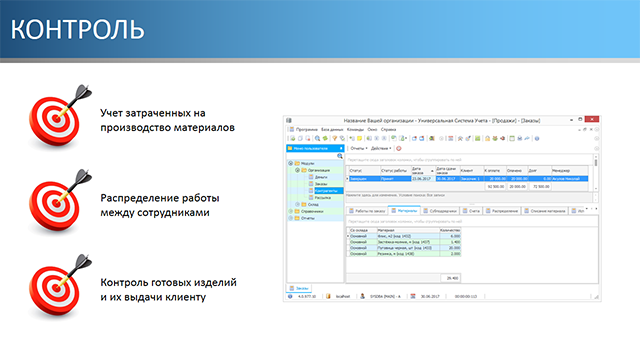Click the user icon in the status bar
Screen dimensions: 640x360
(x=362, y=296)
